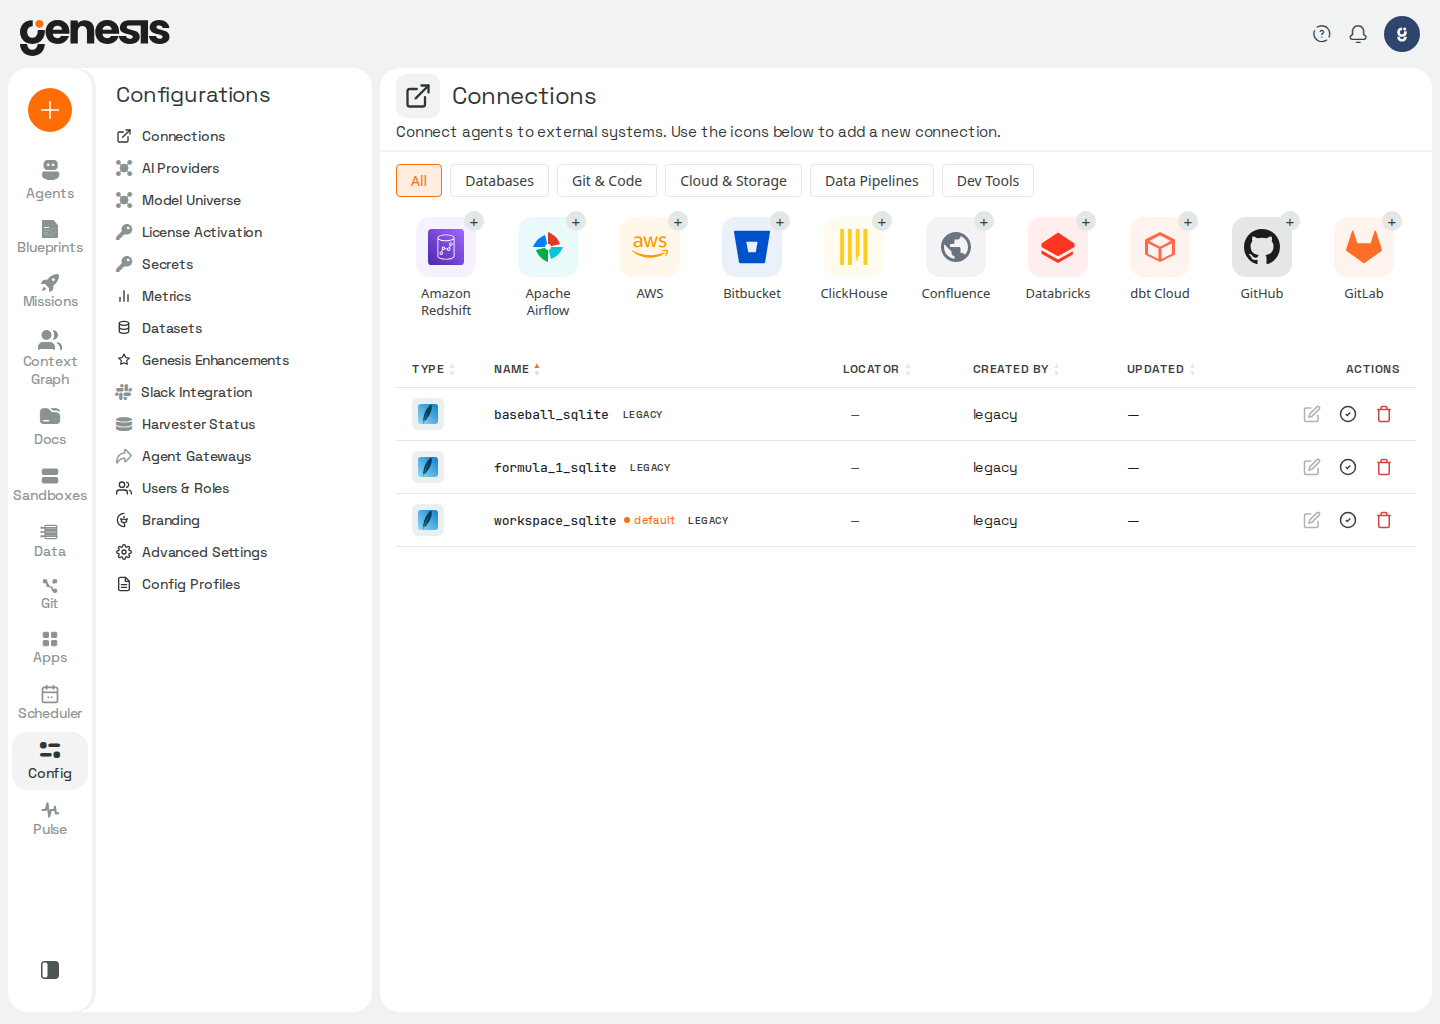1440x1024 pixels.
Task: Delete the workspace_sqlite connection
Action: point(1384,520)
